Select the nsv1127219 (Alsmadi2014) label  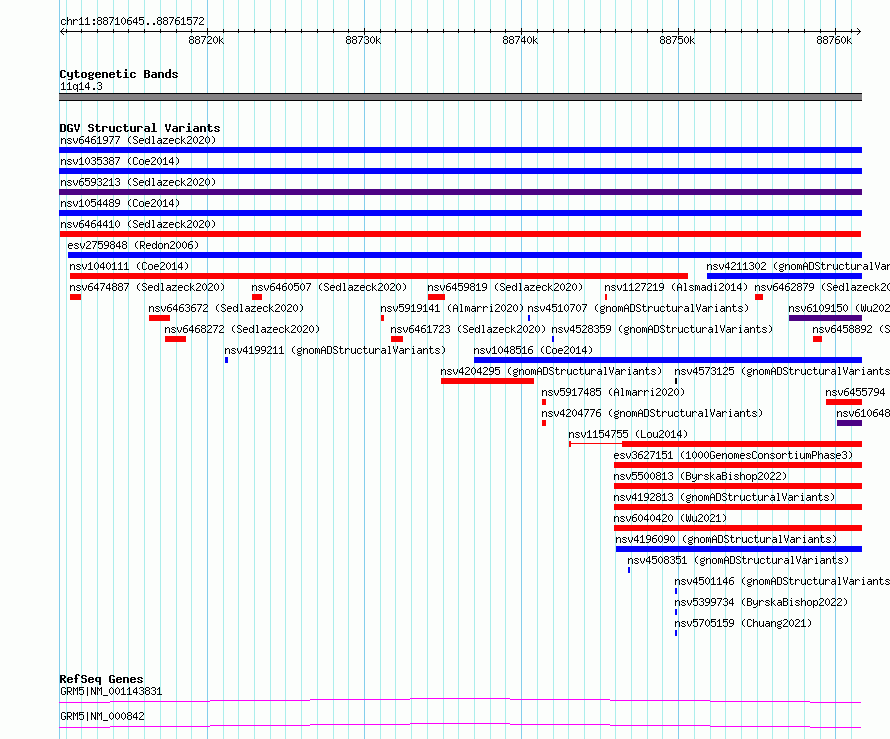676,287
